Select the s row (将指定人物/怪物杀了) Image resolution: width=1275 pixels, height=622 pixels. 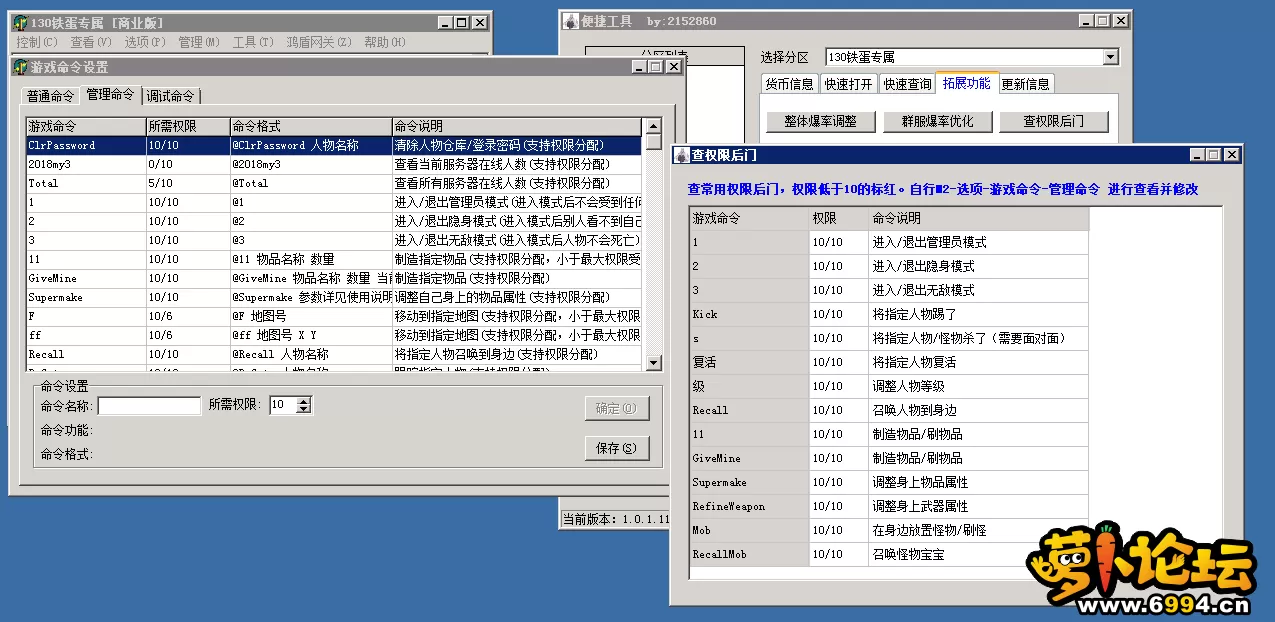(x=889, y=338)
